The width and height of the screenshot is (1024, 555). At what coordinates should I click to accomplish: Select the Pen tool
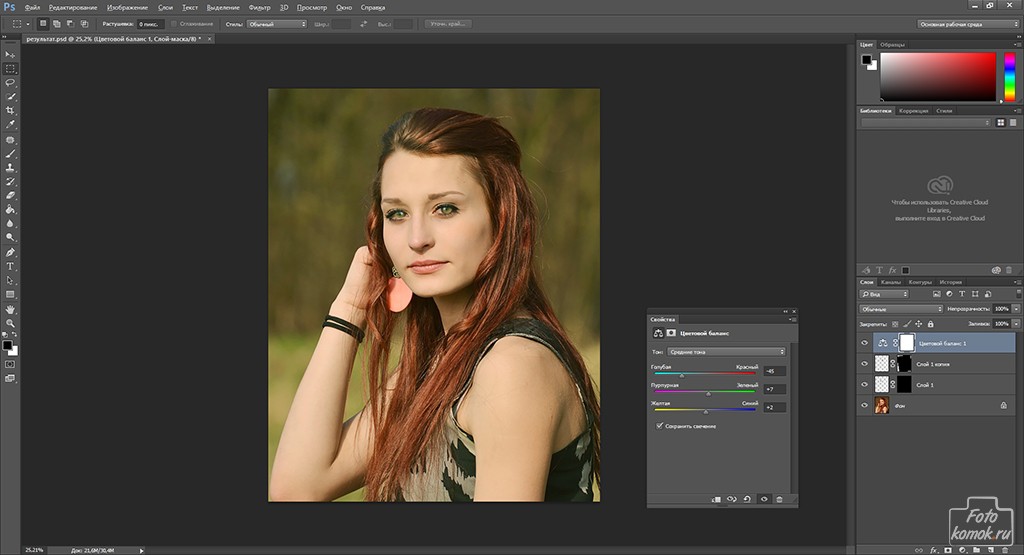pos(10,252)
